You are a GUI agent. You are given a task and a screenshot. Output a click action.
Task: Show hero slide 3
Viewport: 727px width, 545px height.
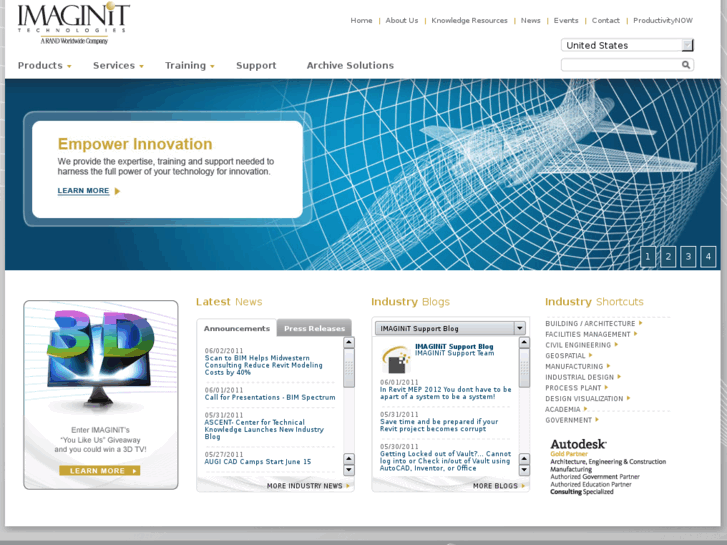click(688, 256)
